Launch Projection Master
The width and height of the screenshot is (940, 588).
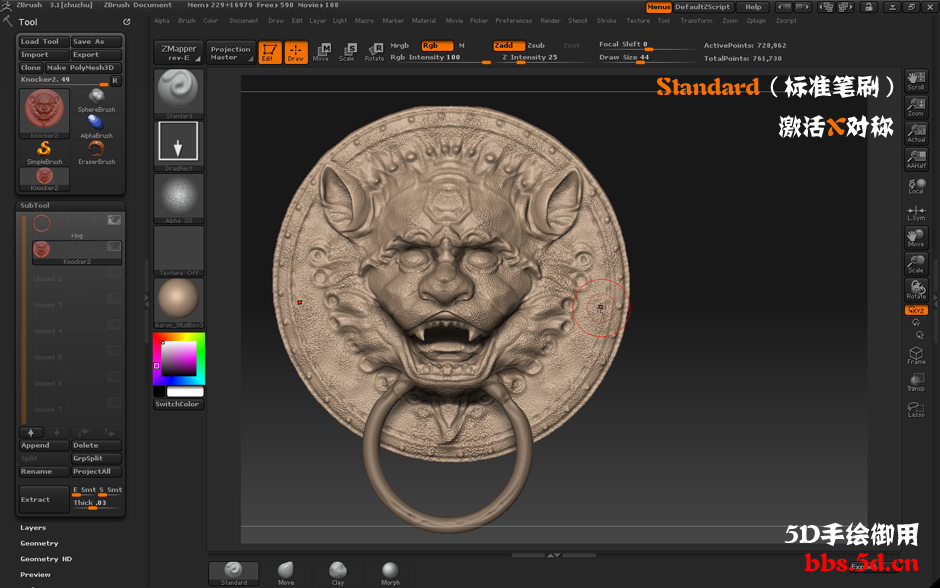230,53
